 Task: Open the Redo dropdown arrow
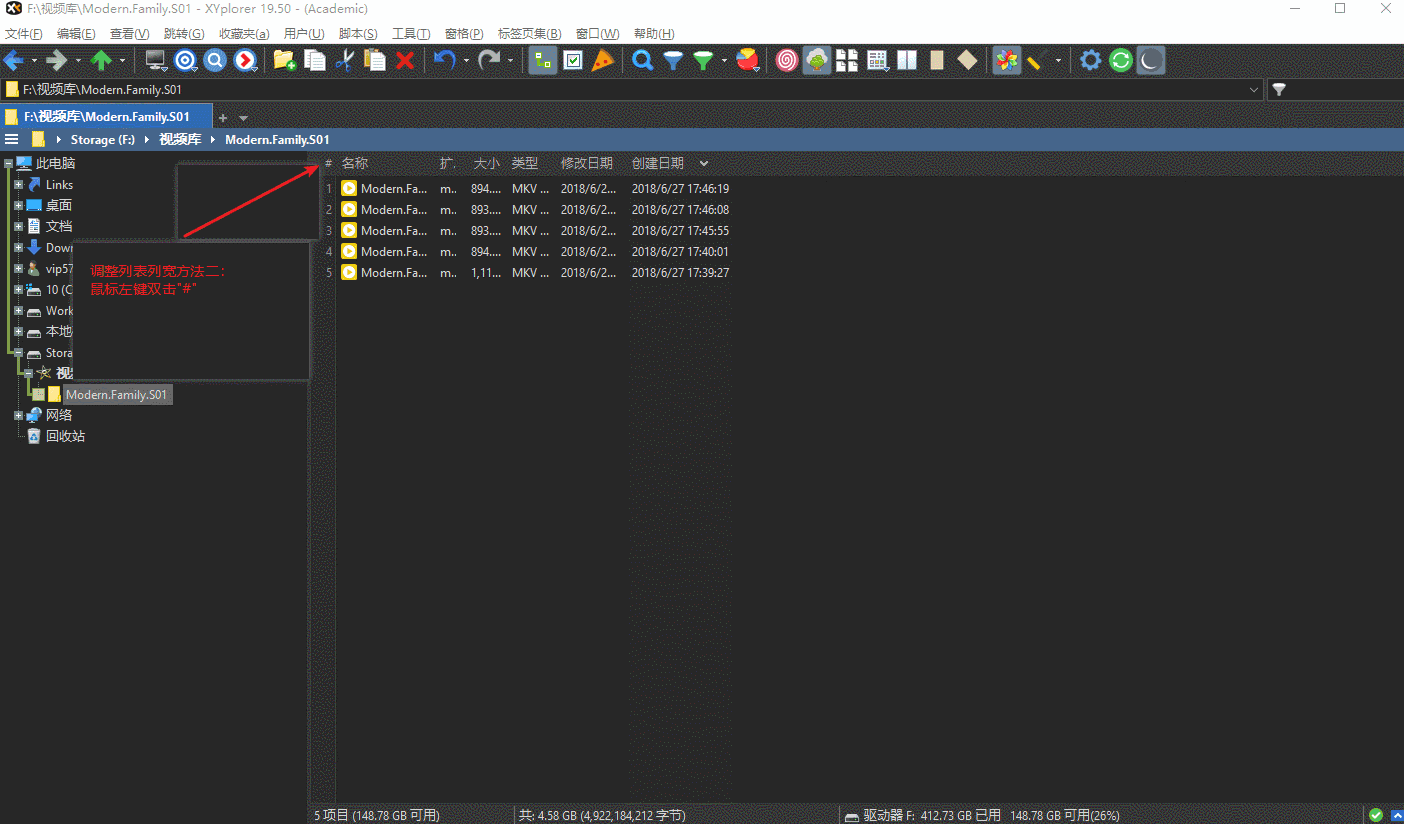(510, 60)
